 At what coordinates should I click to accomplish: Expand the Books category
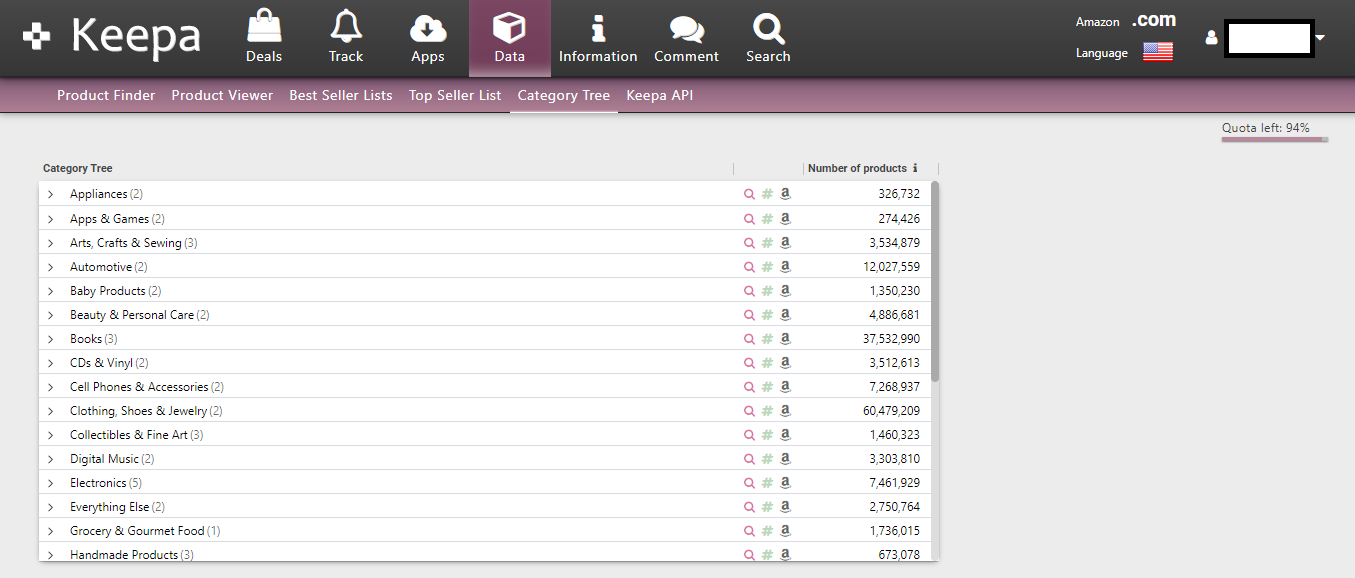point(51,338)
